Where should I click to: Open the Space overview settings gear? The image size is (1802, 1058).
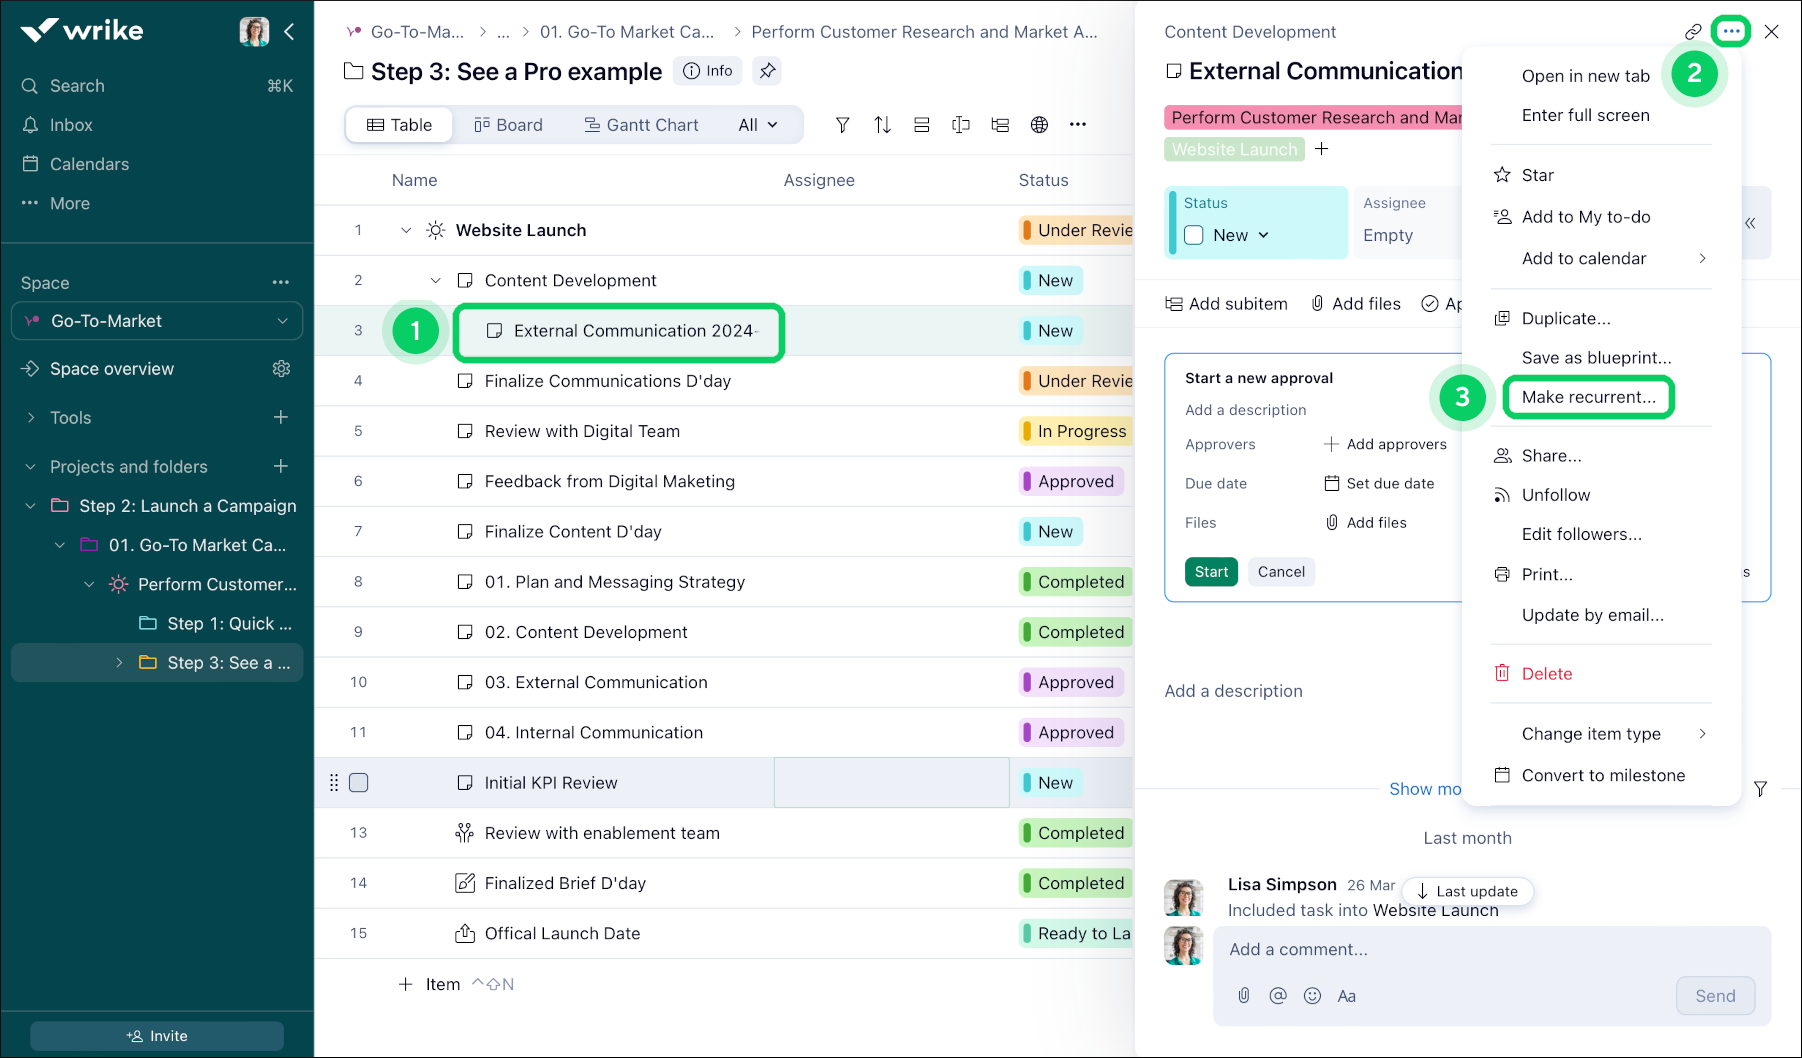(x=281, y=369)
